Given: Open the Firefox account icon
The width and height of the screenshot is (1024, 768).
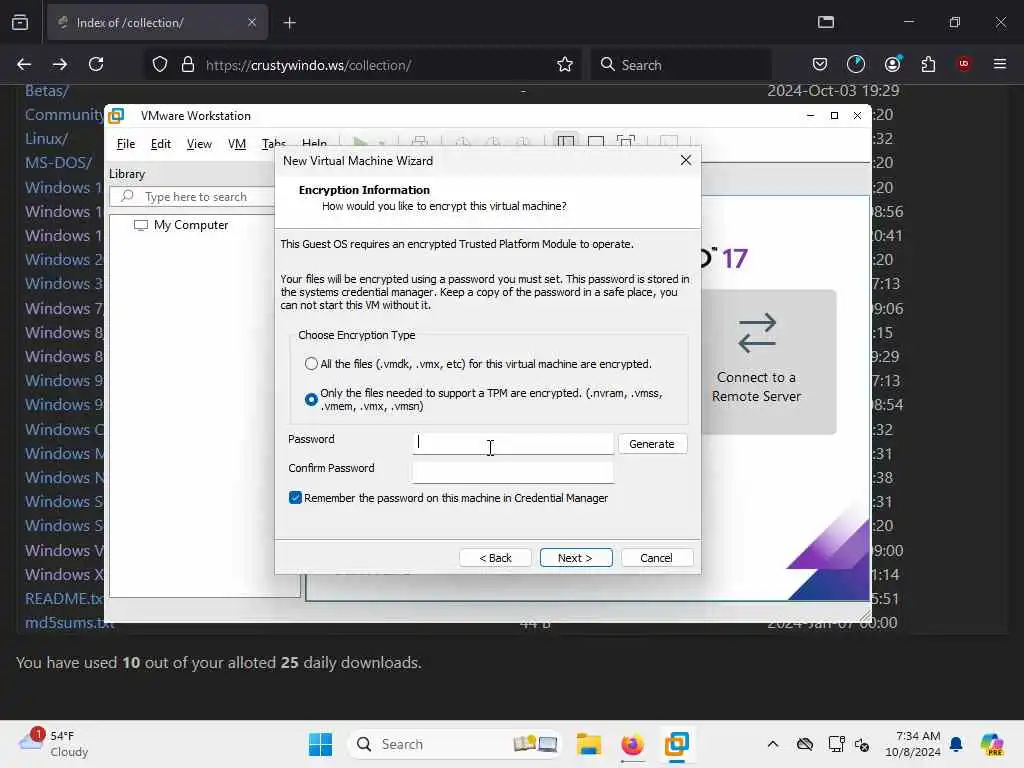Looking at the screenshot, I should (893, 64).
